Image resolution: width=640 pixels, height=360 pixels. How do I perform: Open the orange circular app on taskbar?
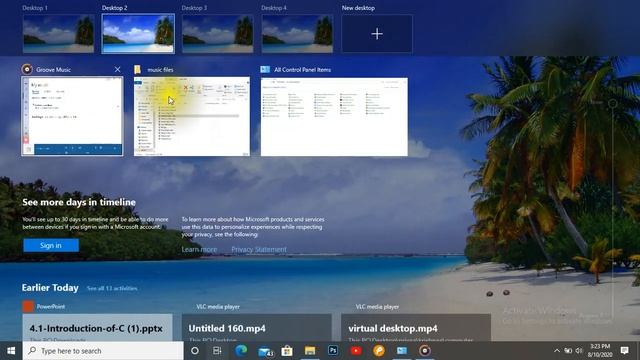click(x=379, y=351)
